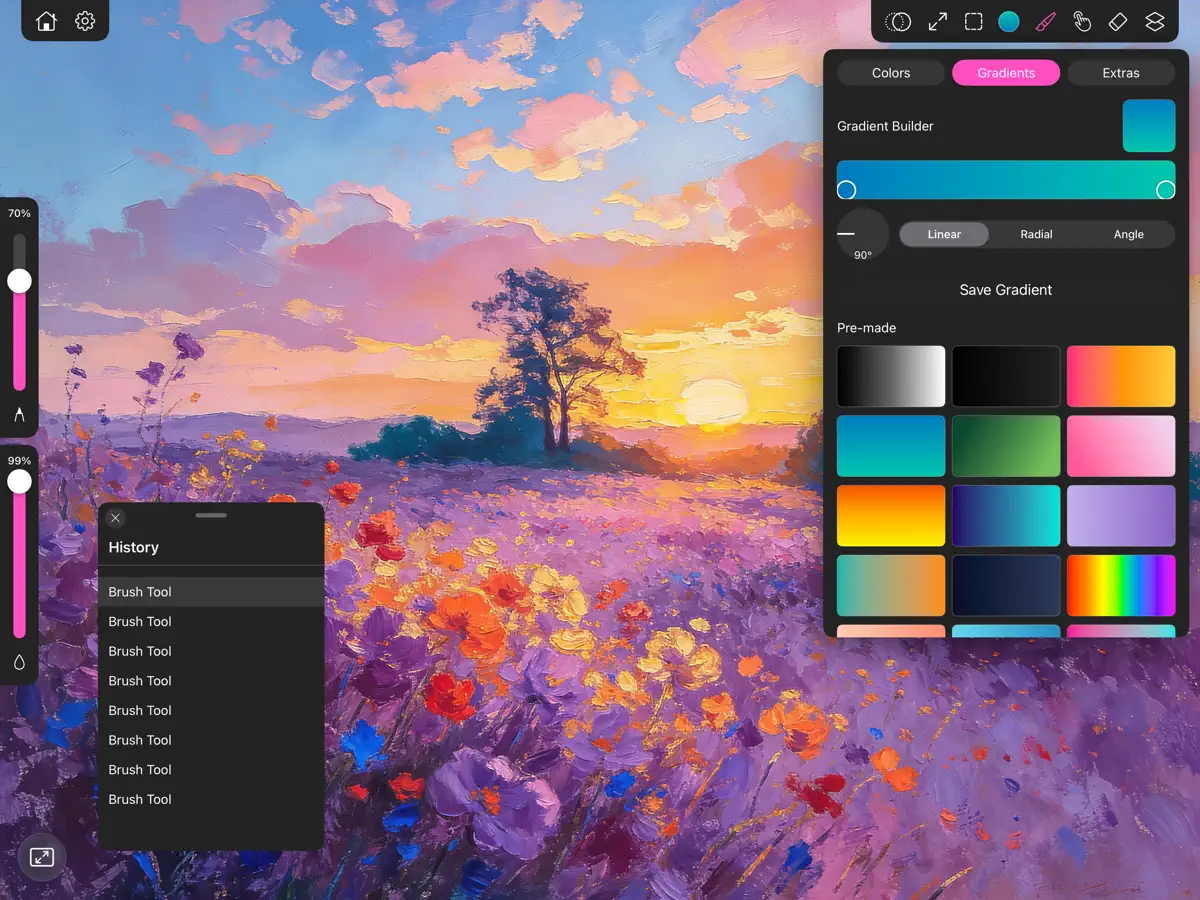Screen dimensions: 1200x900
Task: Click the 70% brush size slider knob
Action: click(19, 281)
